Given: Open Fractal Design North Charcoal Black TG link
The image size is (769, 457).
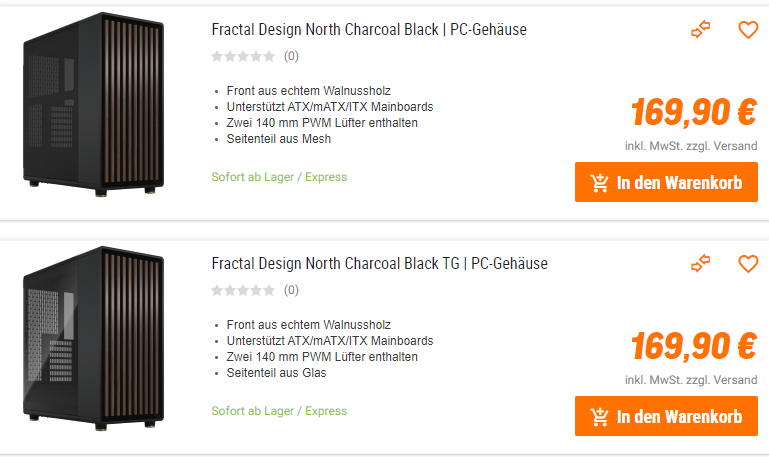Looking at the screenshot, I should [379, 264].
